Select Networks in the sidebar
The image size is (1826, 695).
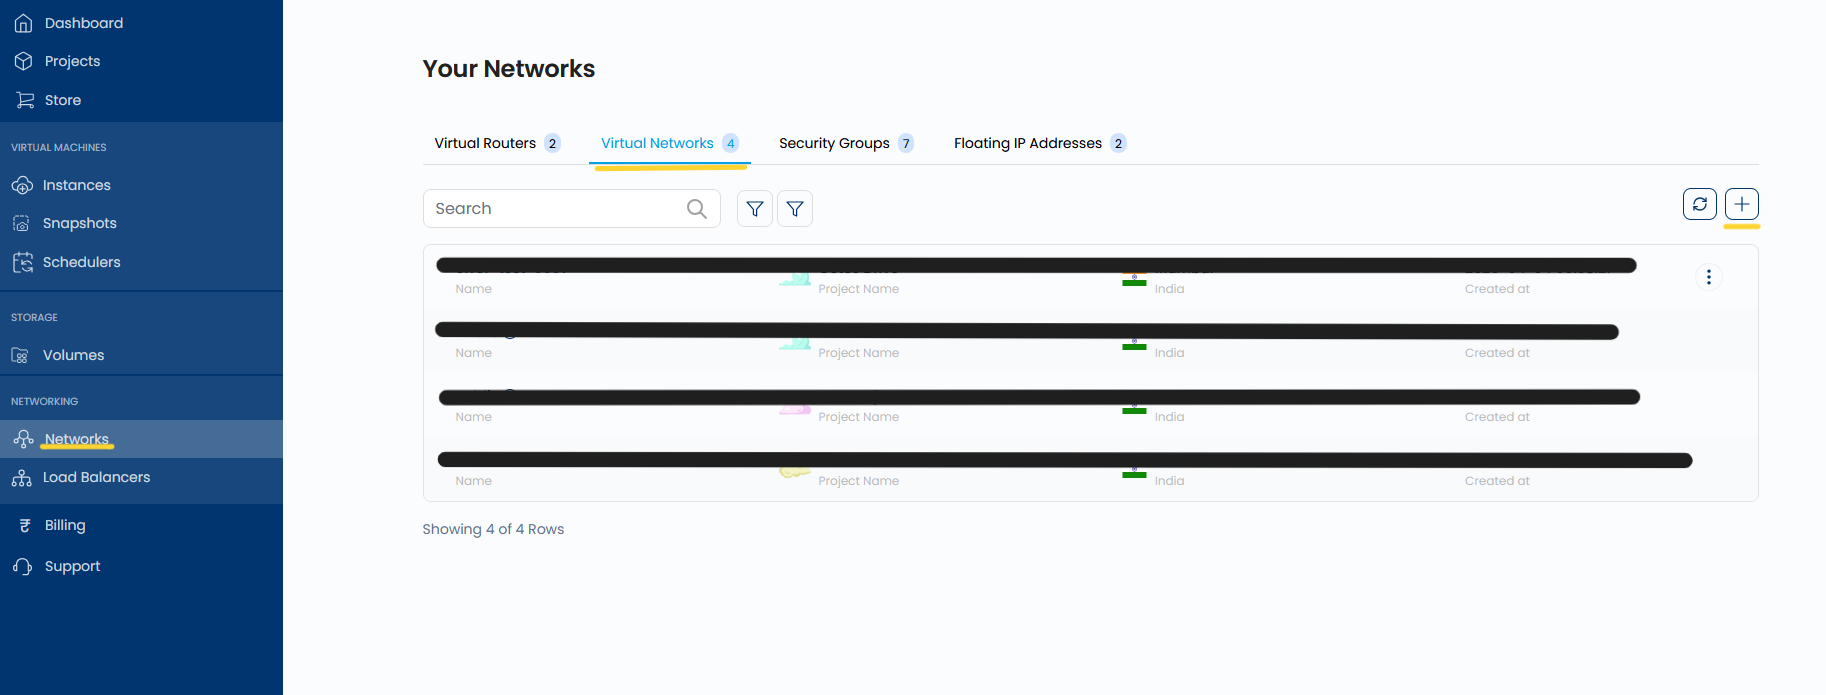click(x=141, y=439)
